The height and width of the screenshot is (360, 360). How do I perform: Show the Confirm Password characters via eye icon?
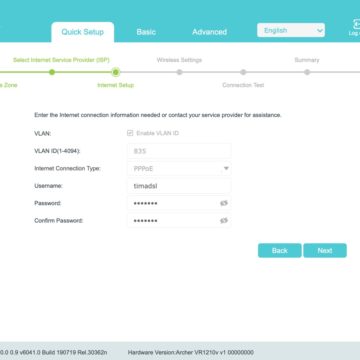[224, 220]
